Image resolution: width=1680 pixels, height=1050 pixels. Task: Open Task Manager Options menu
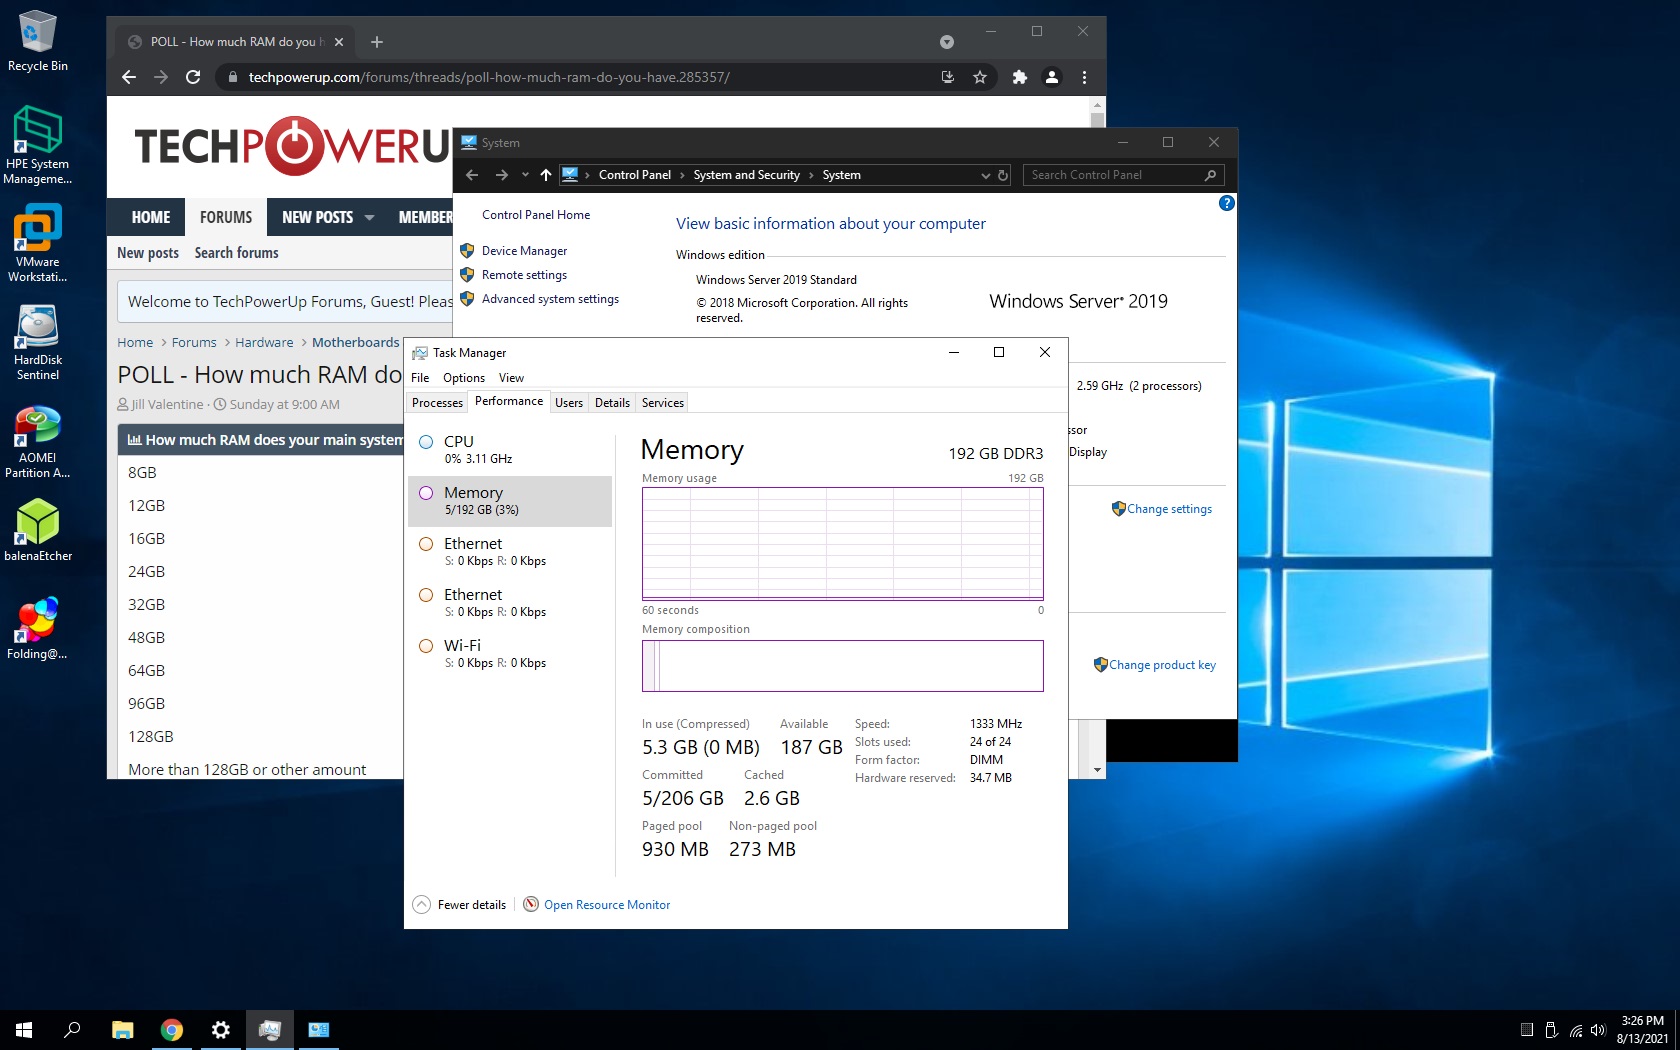464,378
